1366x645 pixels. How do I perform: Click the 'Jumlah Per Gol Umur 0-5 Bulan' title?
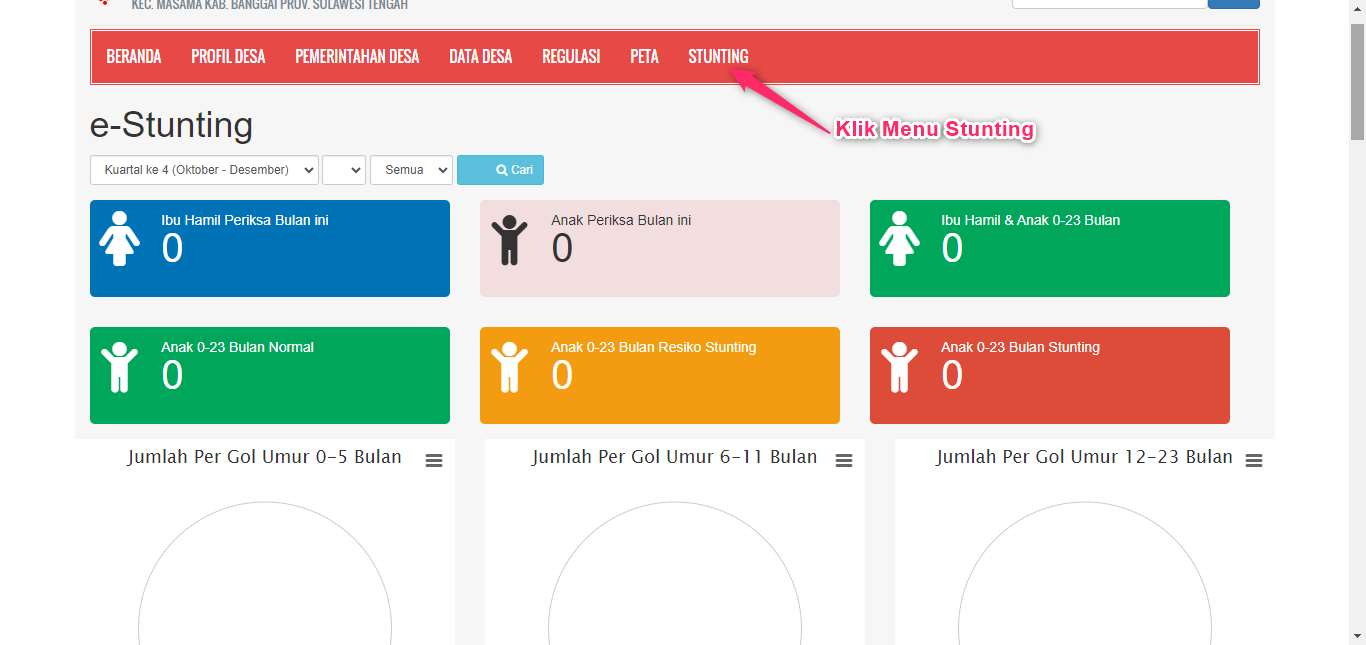point(265,457)
